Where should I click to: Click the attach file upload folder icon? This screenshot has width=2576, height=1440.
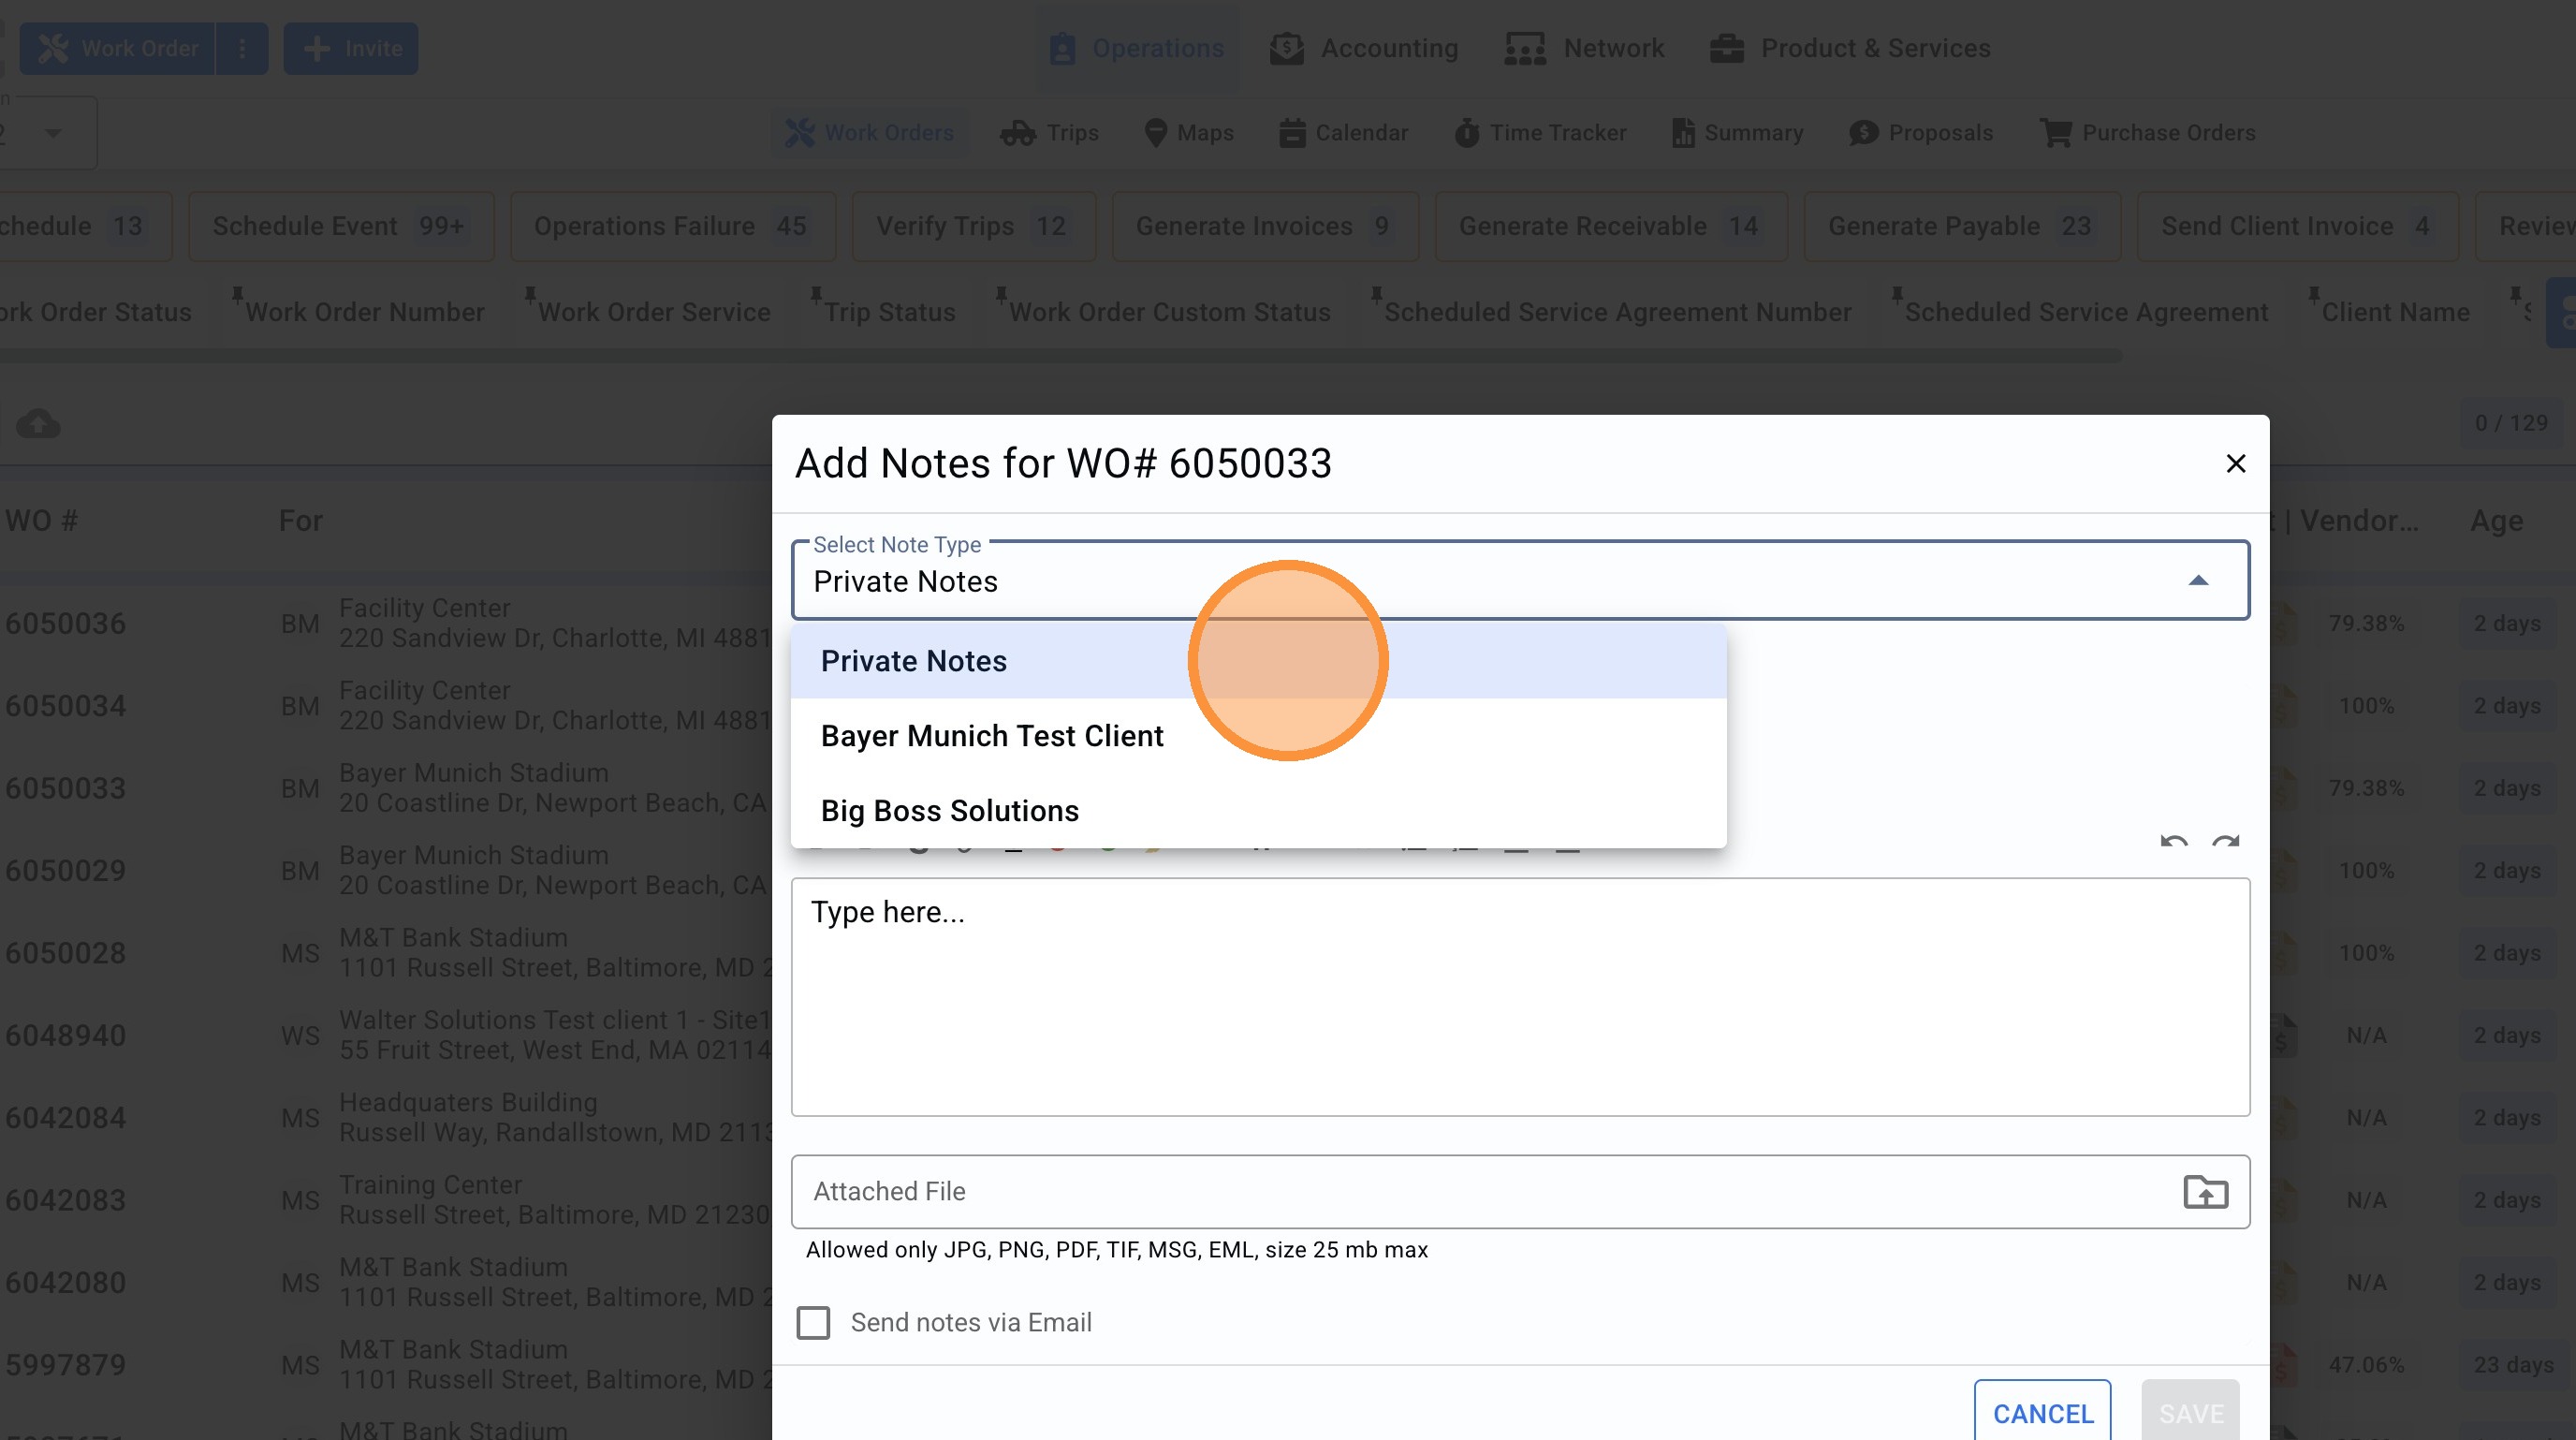(2204, 1192)
